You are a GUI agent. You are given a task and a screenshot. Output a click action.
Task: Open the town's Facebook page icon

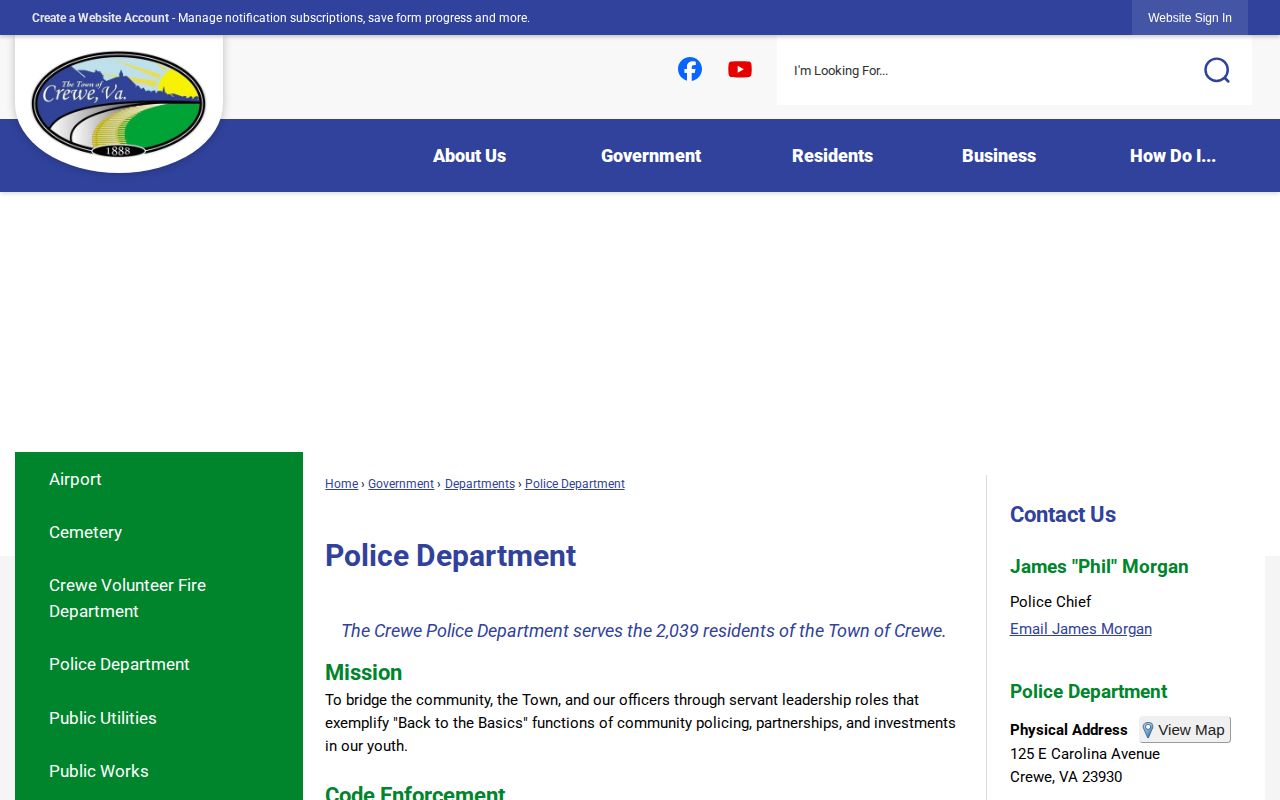690,69
